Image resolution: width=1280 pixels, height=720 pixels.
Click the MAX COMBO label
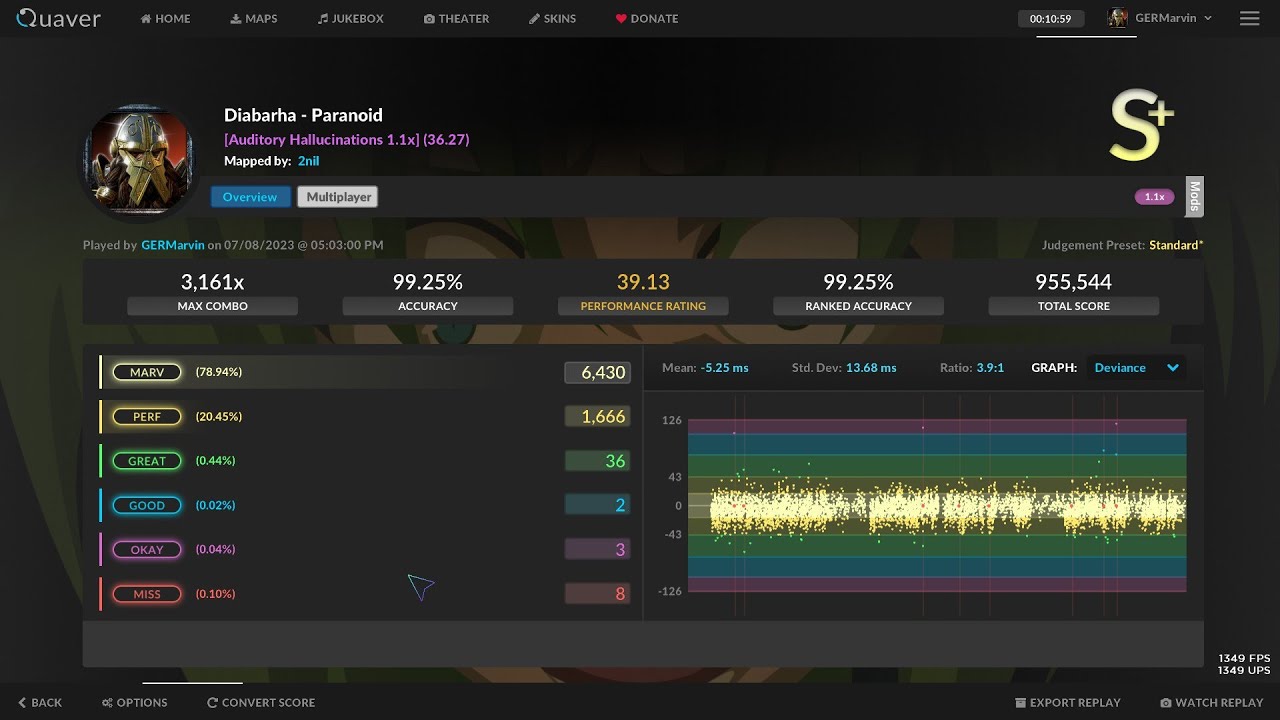tap(212, 306)
